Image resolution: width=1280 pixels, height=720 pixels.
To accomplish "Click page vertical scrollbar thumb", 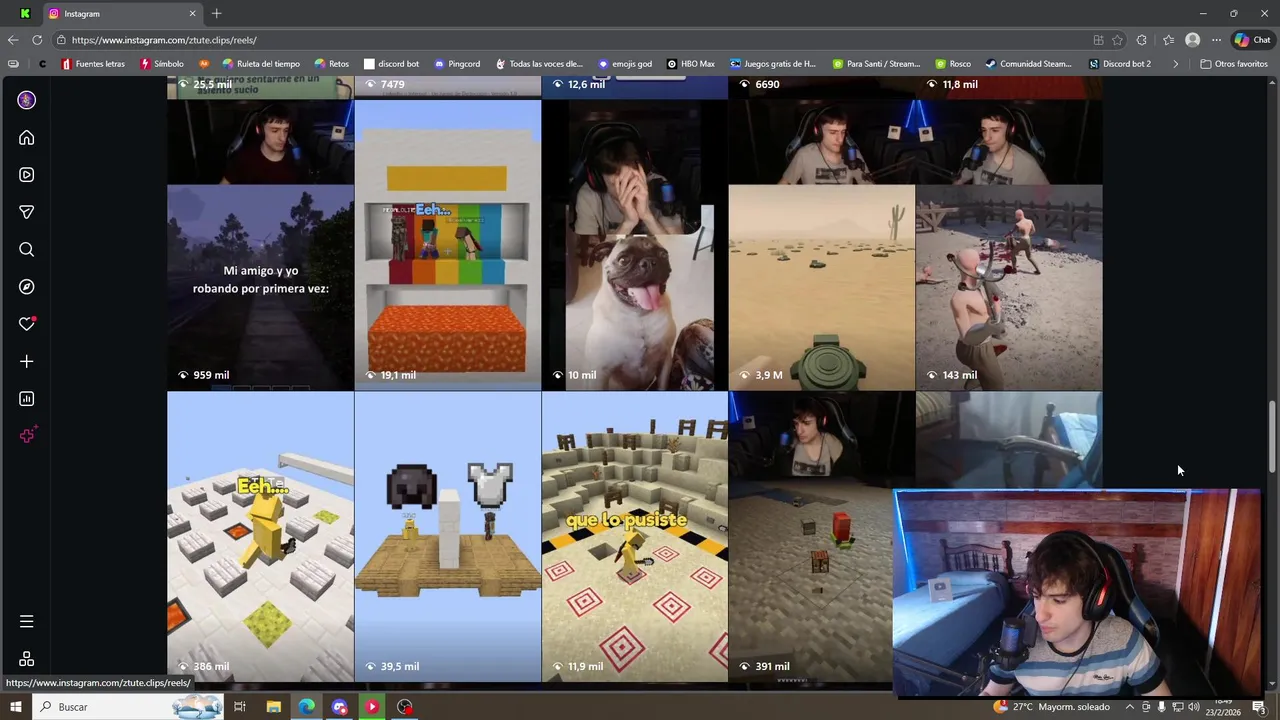I will 1273,435.
